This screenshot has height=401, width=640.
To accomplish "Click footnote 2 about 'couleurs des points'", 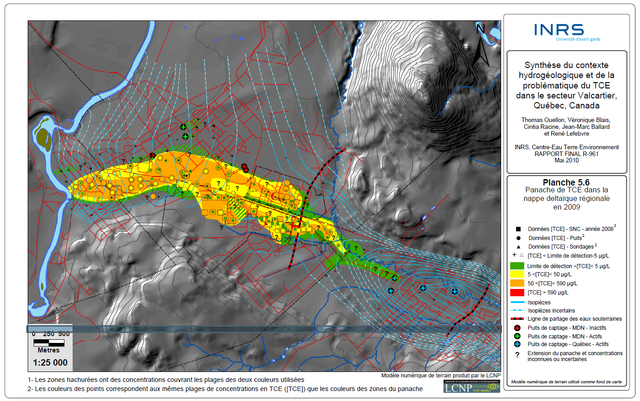I will pos(225,389).
